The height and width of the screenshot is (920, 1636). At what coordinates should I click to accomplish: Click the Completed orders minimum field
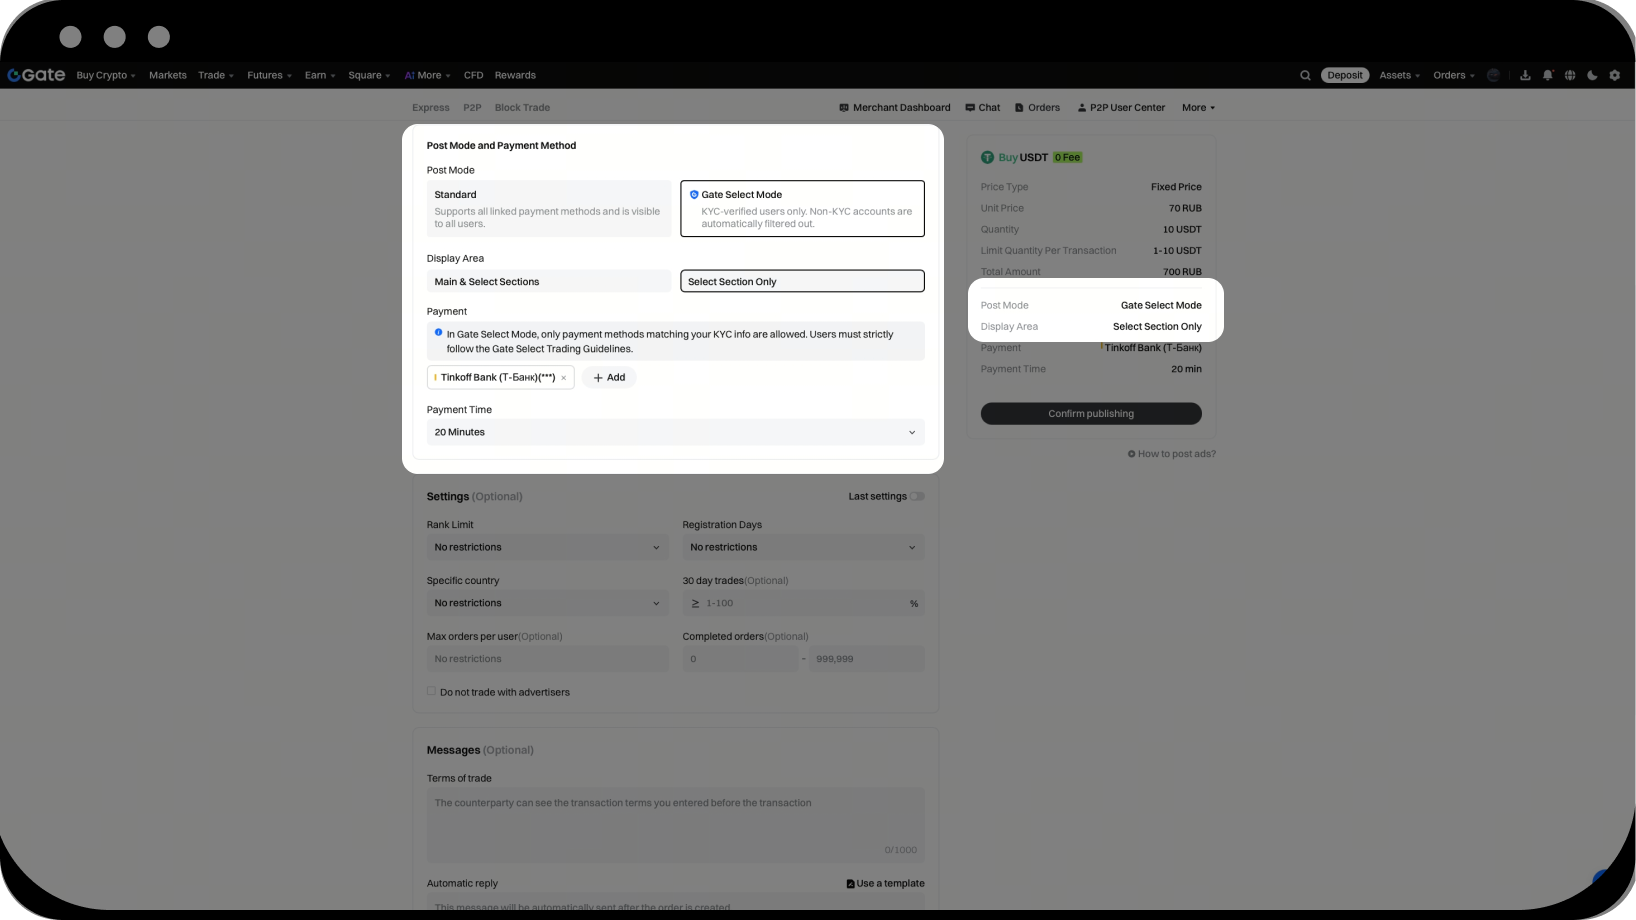(740, 659)
